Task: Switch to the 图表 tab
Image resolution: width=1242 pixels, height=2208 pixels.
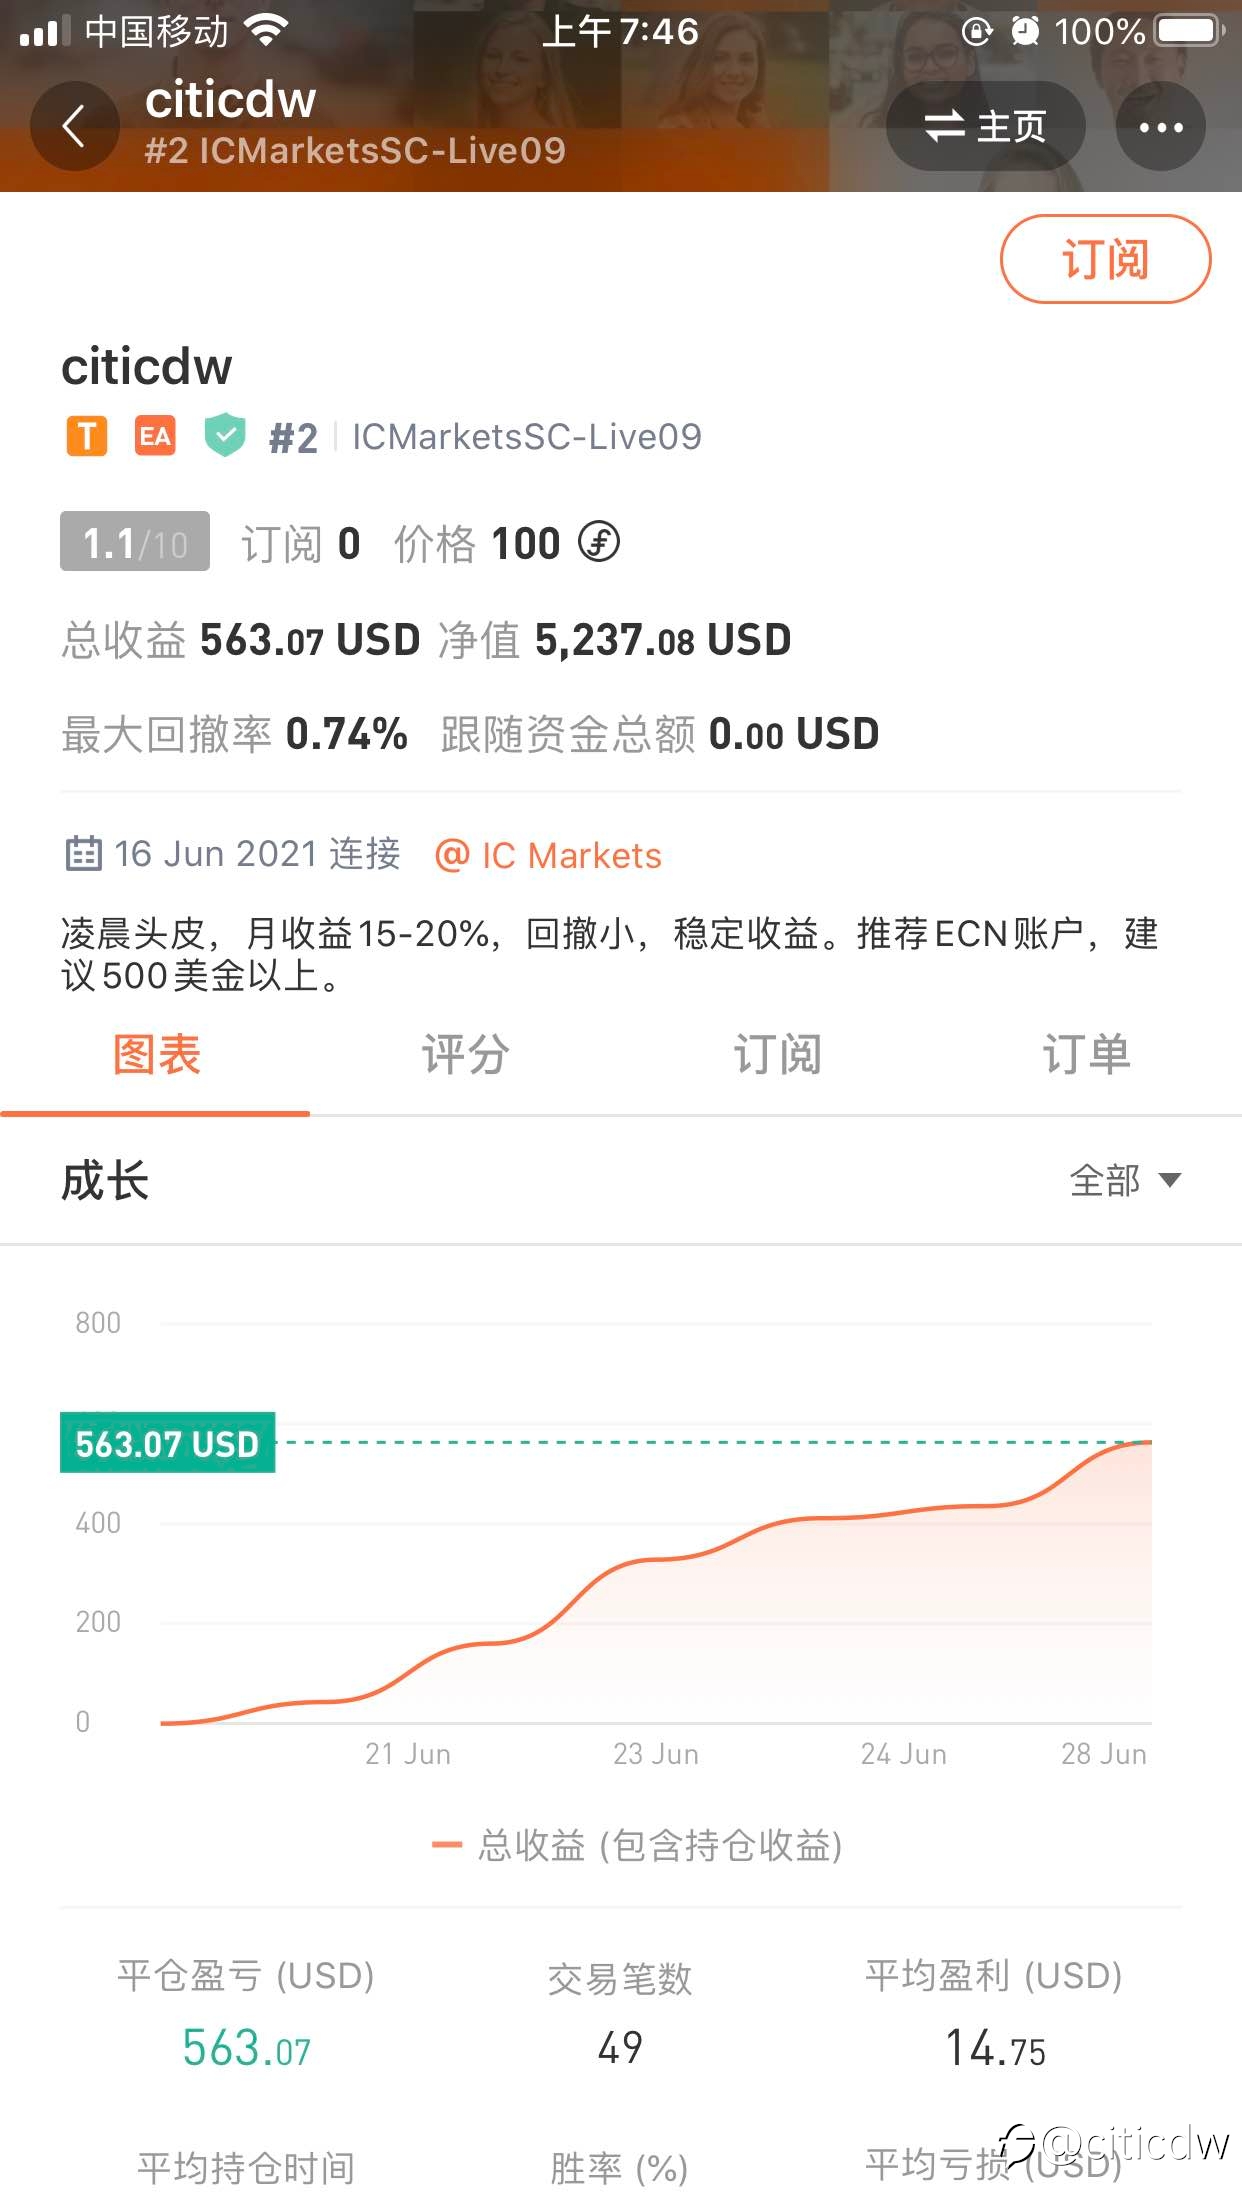Action: (x=156, y=1056)
